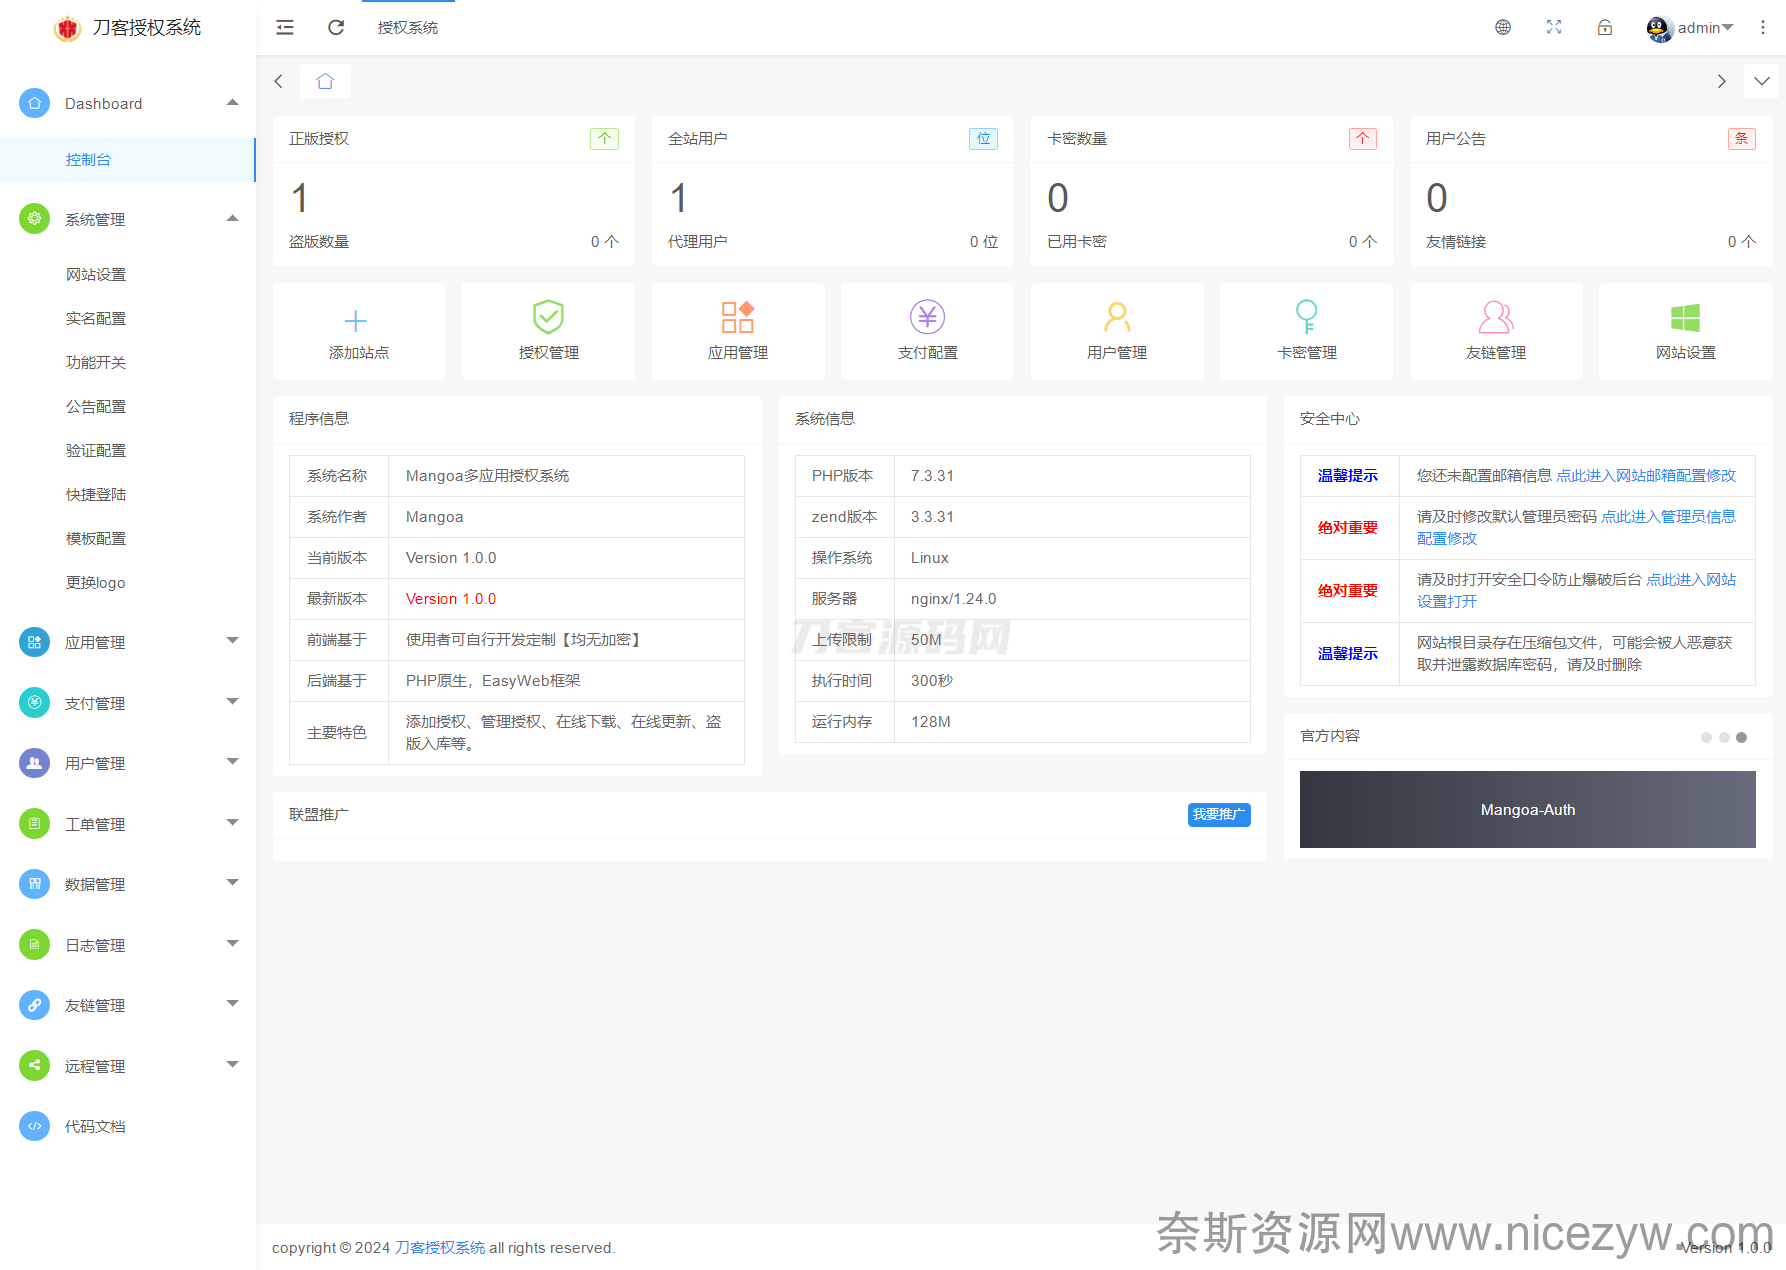The image size is (1786, 1270).
Task: Expand the 远程管理 sidebar menu
Action: click(128, 1066)
